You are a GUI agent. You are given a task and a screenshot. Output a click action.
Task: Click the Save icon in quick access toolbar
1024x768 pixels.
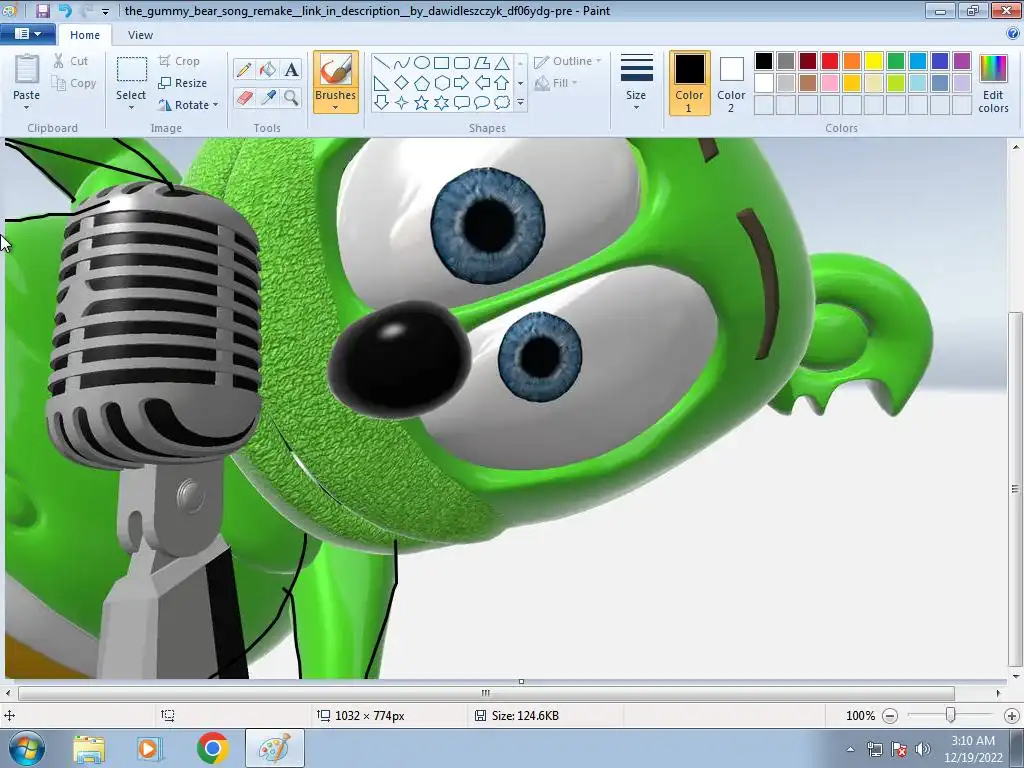(x=42, y=10)
